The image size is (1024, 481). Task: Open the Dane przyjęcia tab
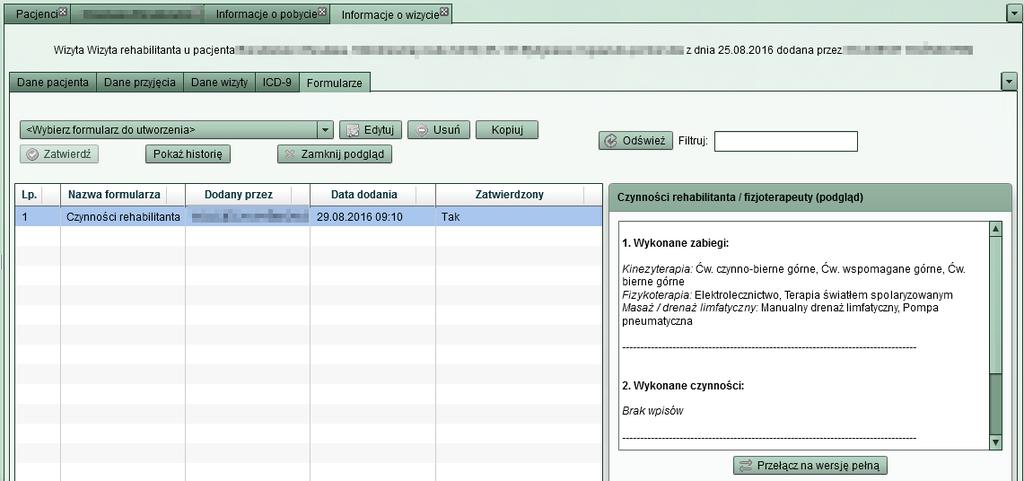140,83
